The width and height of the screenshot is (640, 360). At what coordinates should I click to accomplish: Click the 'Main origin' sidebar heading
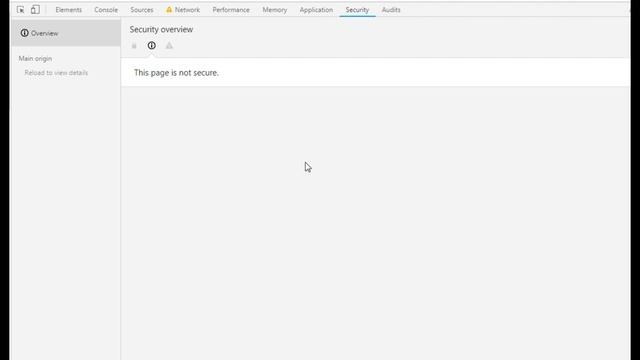coord(35,58)
